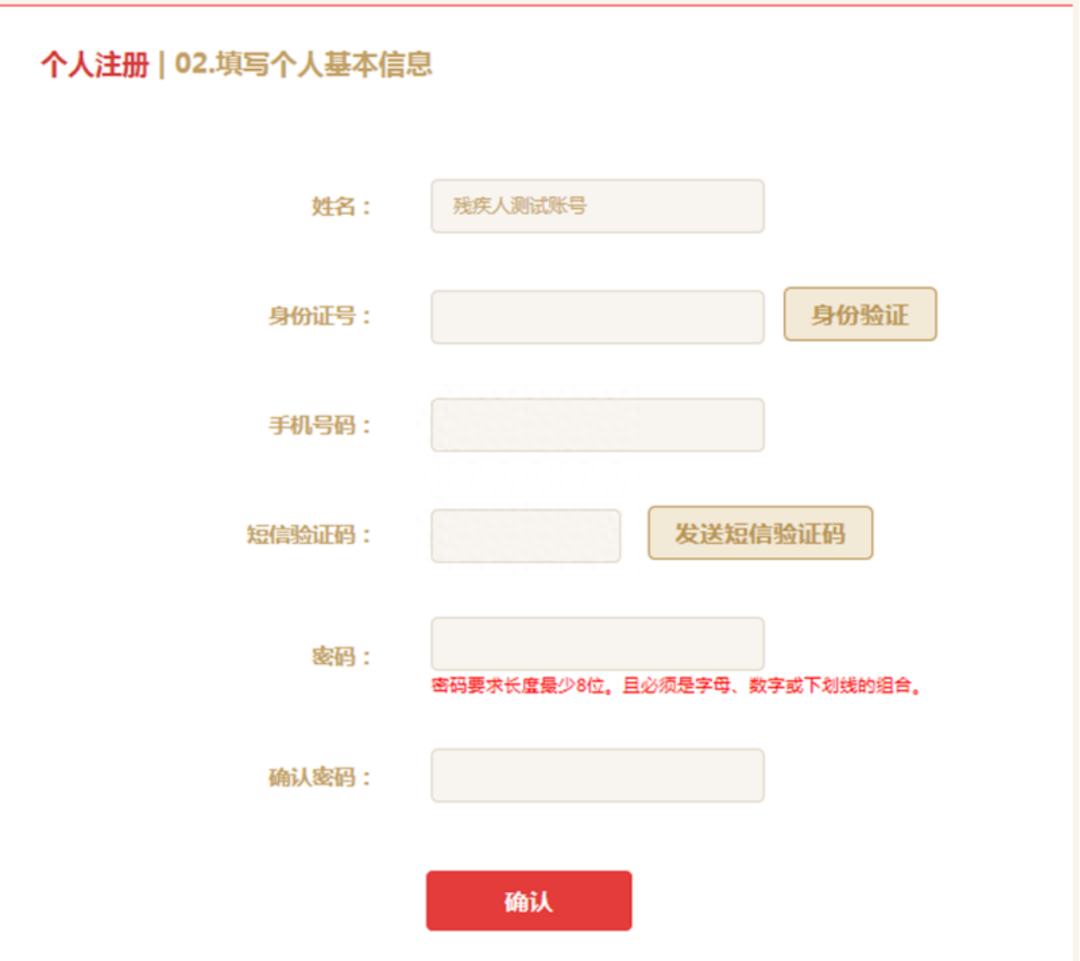Screen dimensions: 1080x961
Task: Click the 身份验证 identity verification button
Action: coord(860,314)
